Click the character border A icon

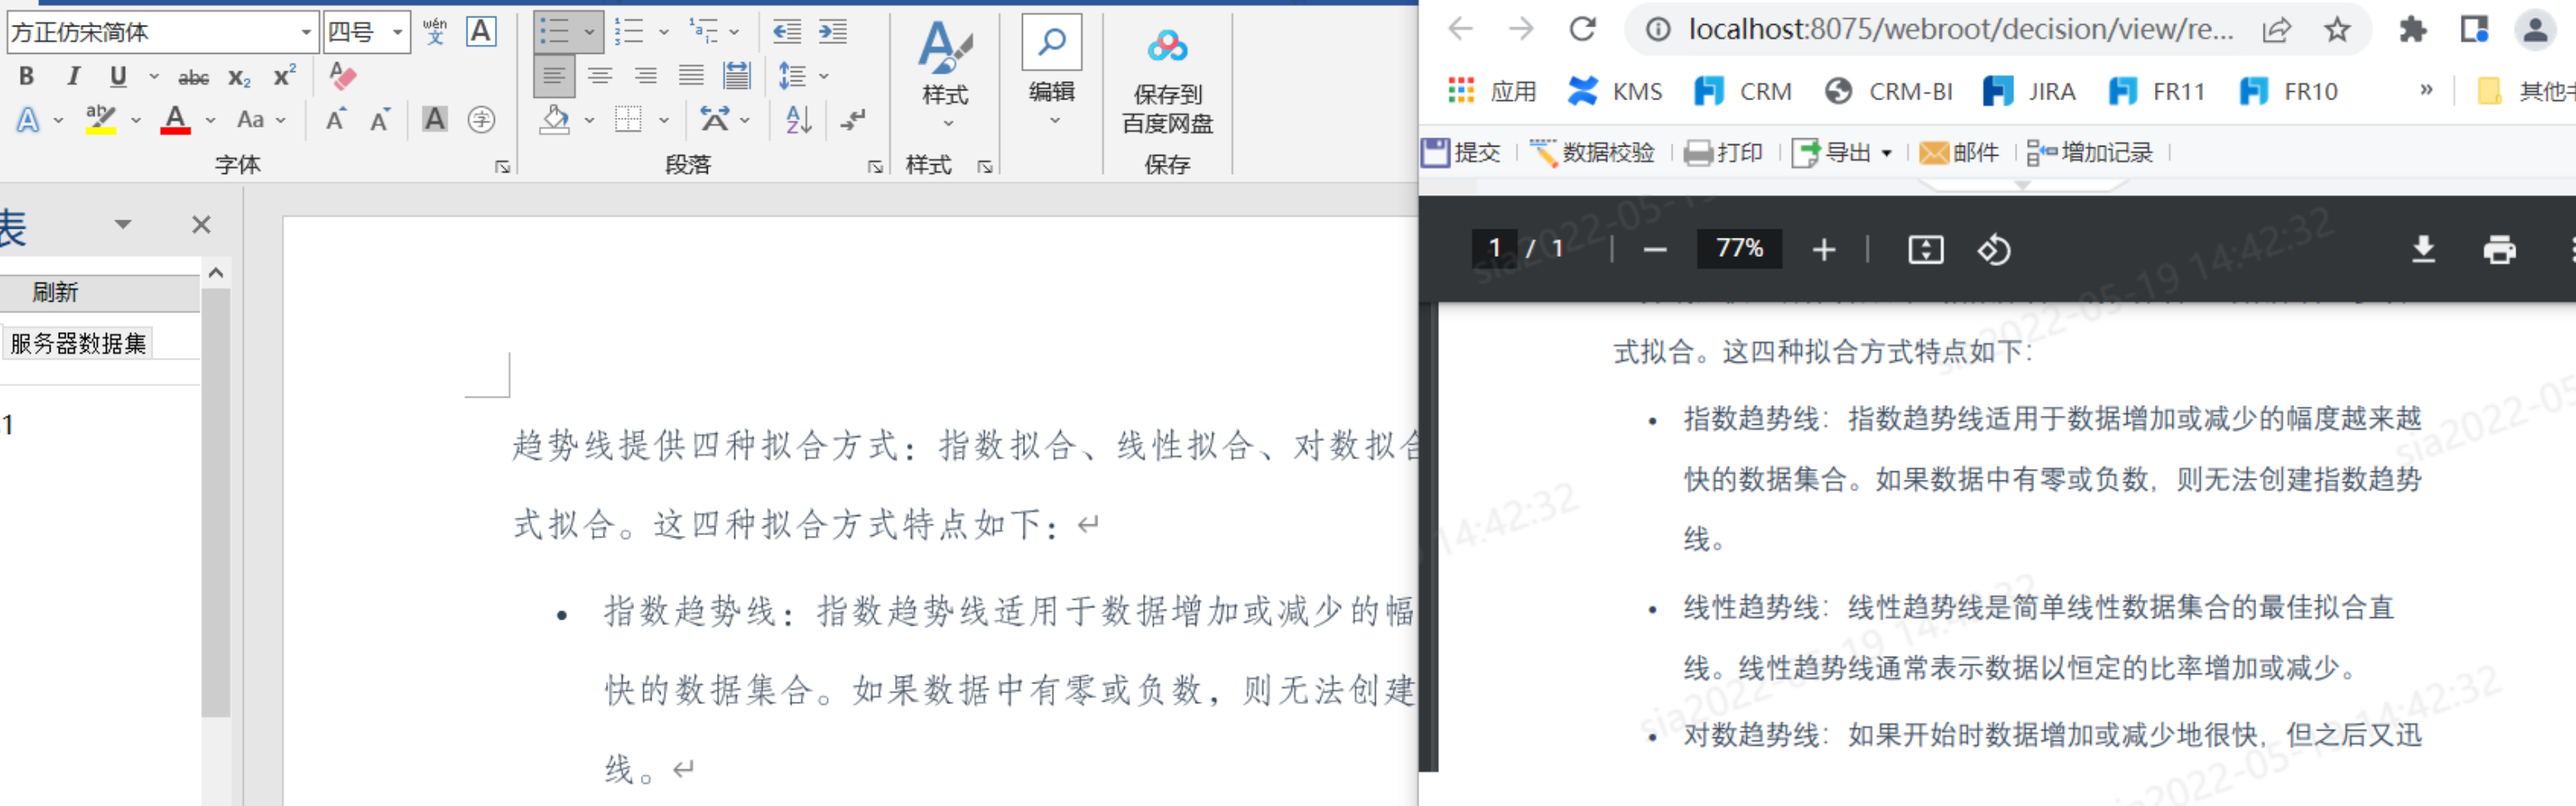pos(481,32)
